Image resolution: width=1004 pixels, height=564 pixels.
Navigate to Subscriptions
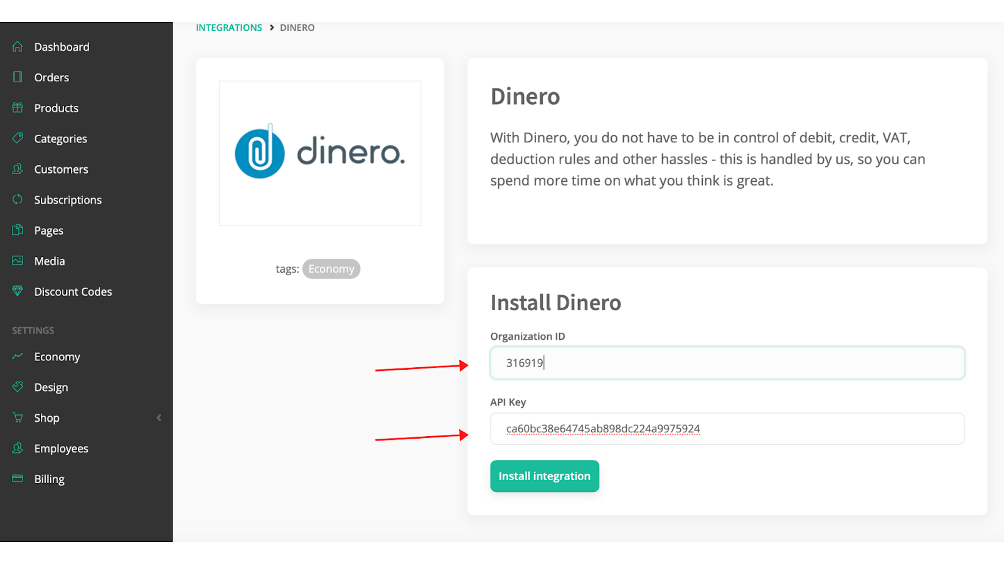coord(68,200)
